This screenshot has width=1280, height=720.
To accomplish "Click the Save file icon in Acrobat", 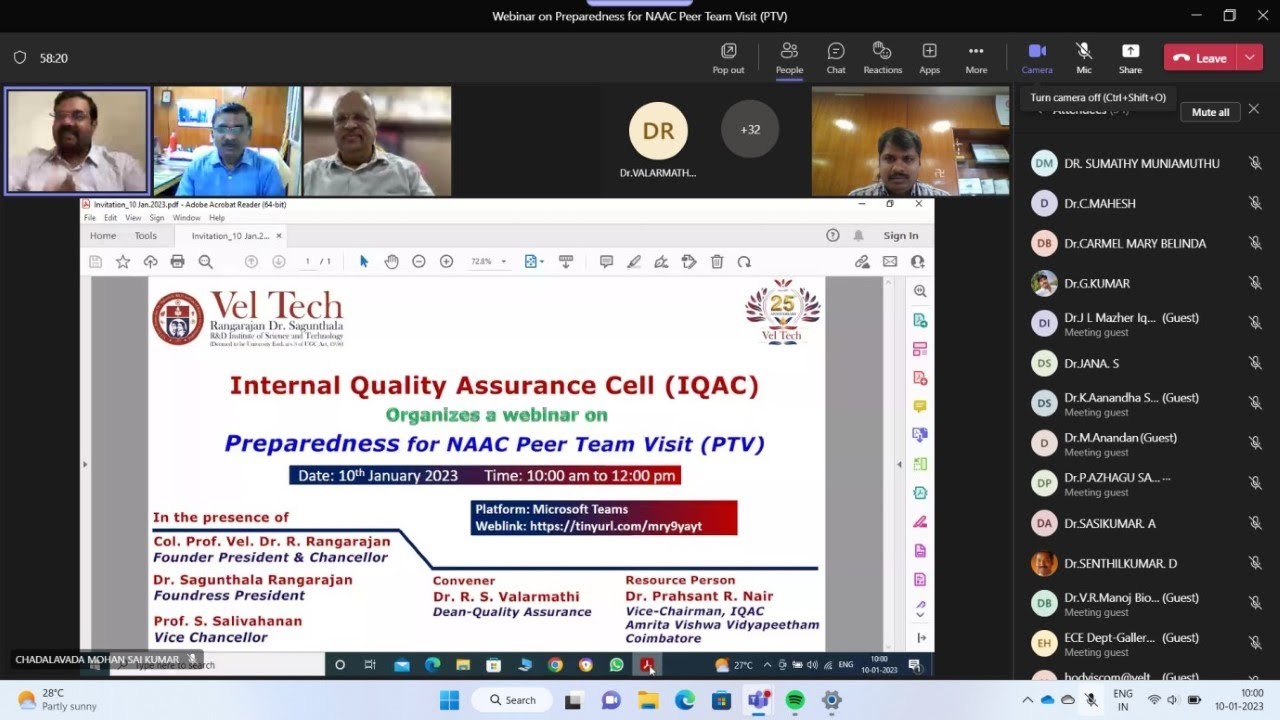I will point(95,261).
